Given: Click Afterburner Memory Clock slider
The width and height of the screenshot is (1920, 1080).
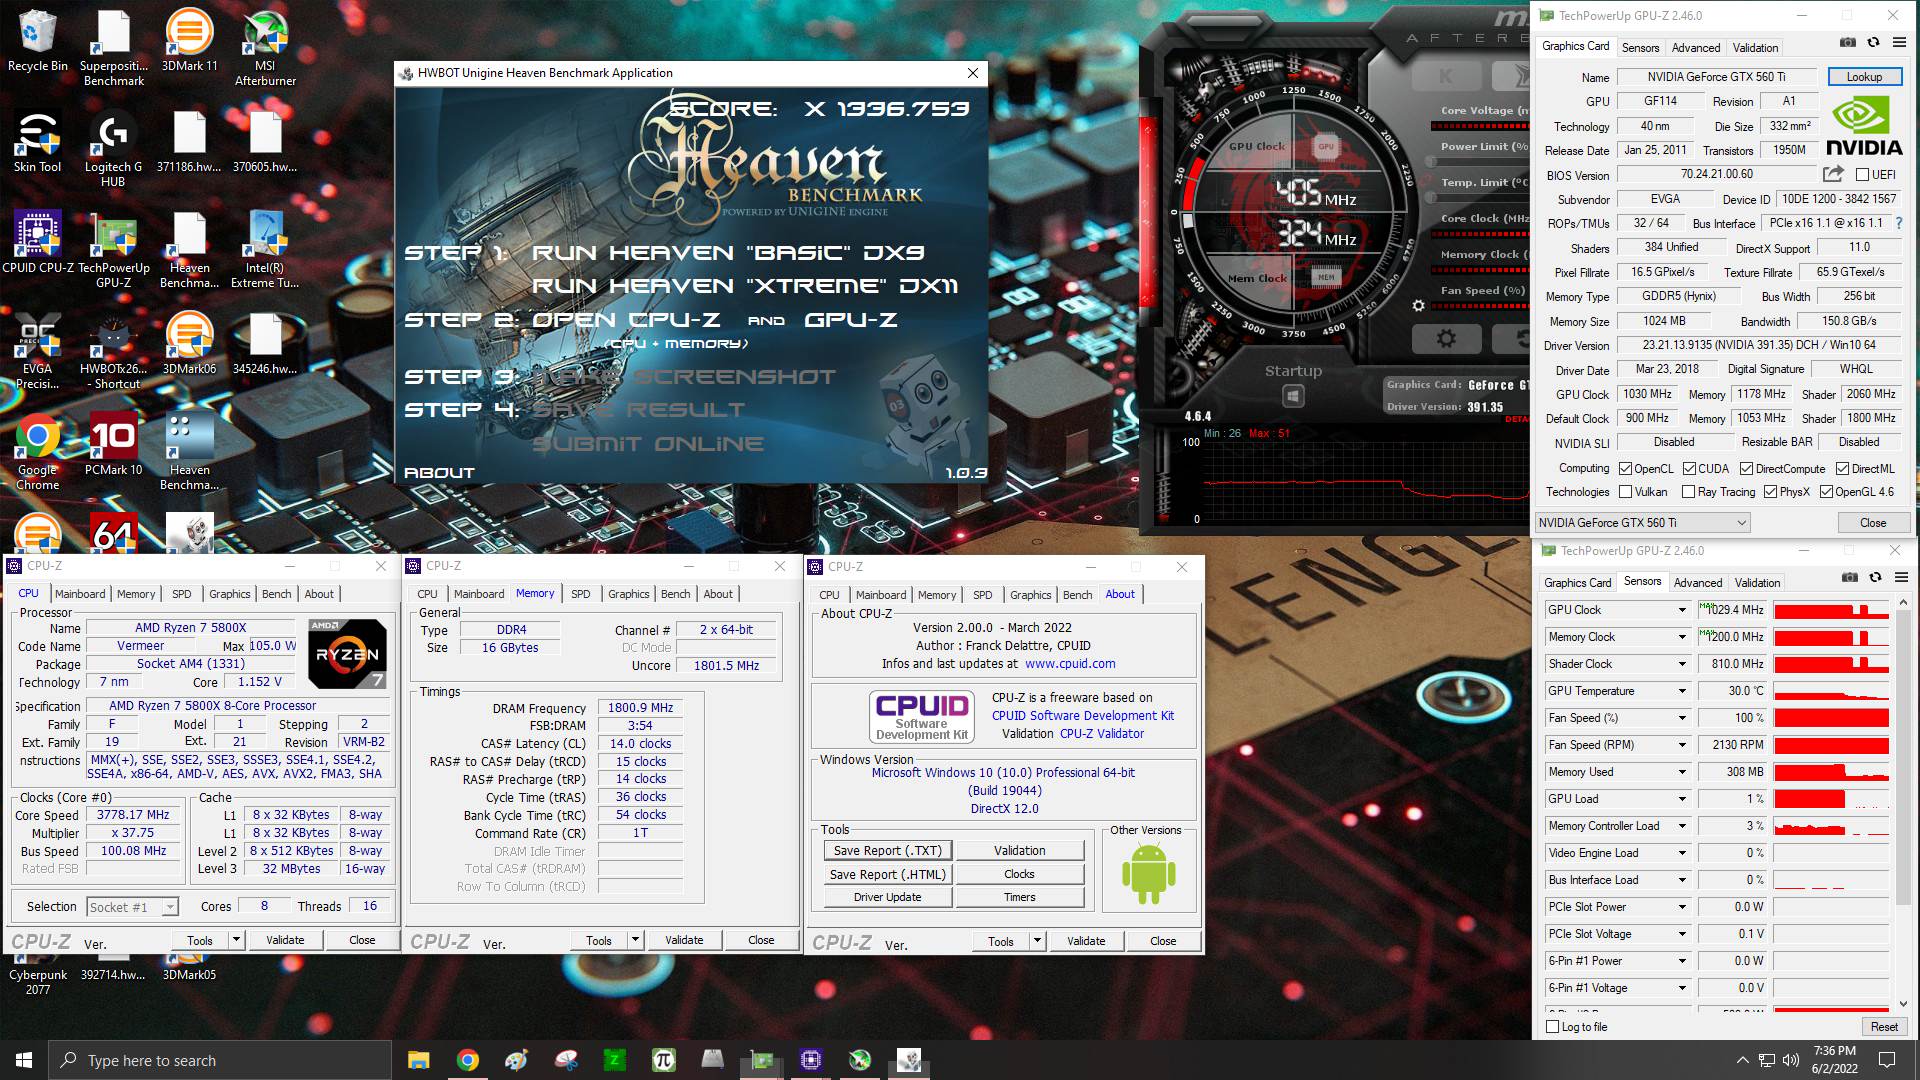Looking at the screenshot, I should (1480, 271).
